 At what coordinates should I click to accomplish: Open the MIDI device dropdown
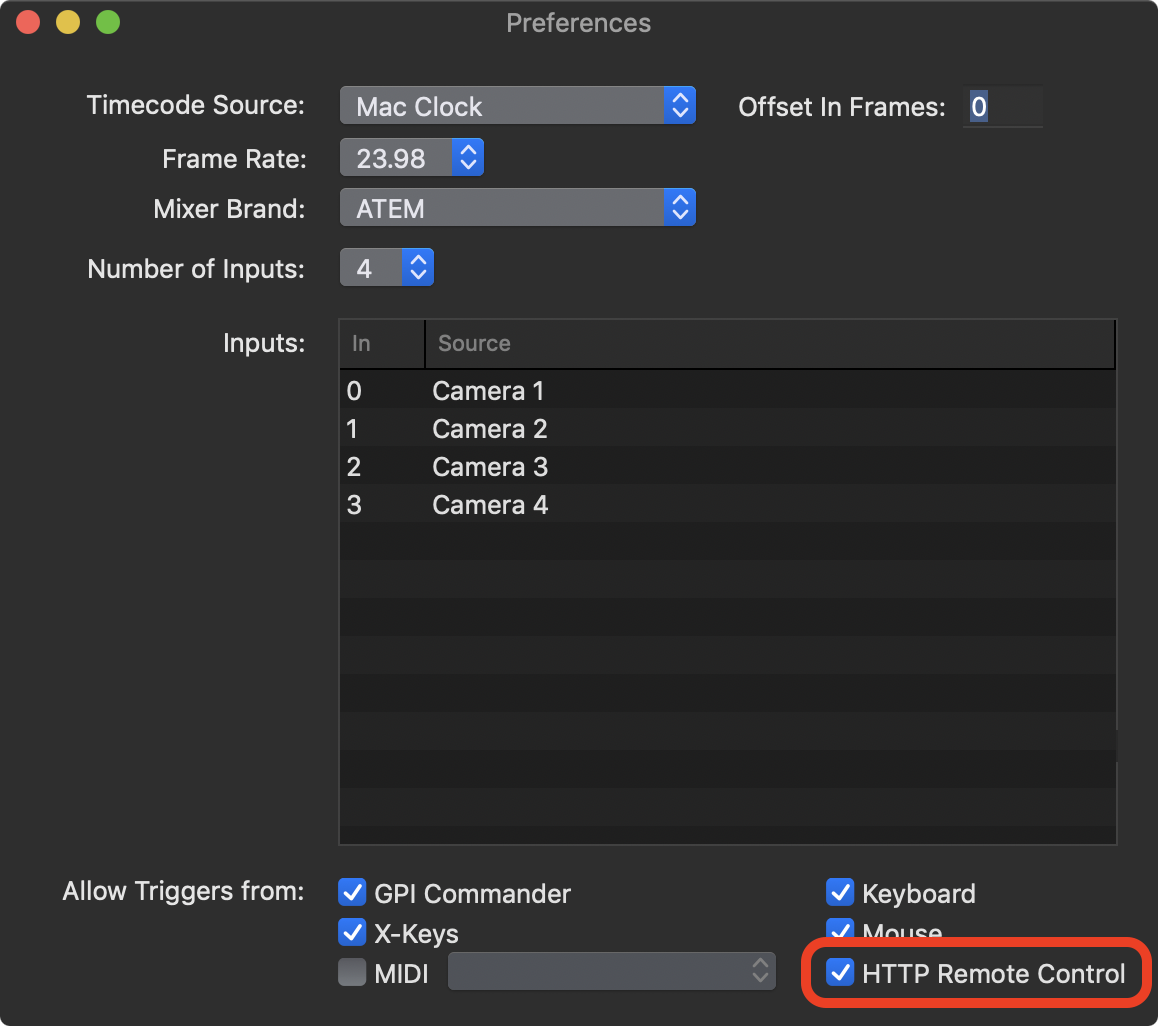[x=611, y=971]
